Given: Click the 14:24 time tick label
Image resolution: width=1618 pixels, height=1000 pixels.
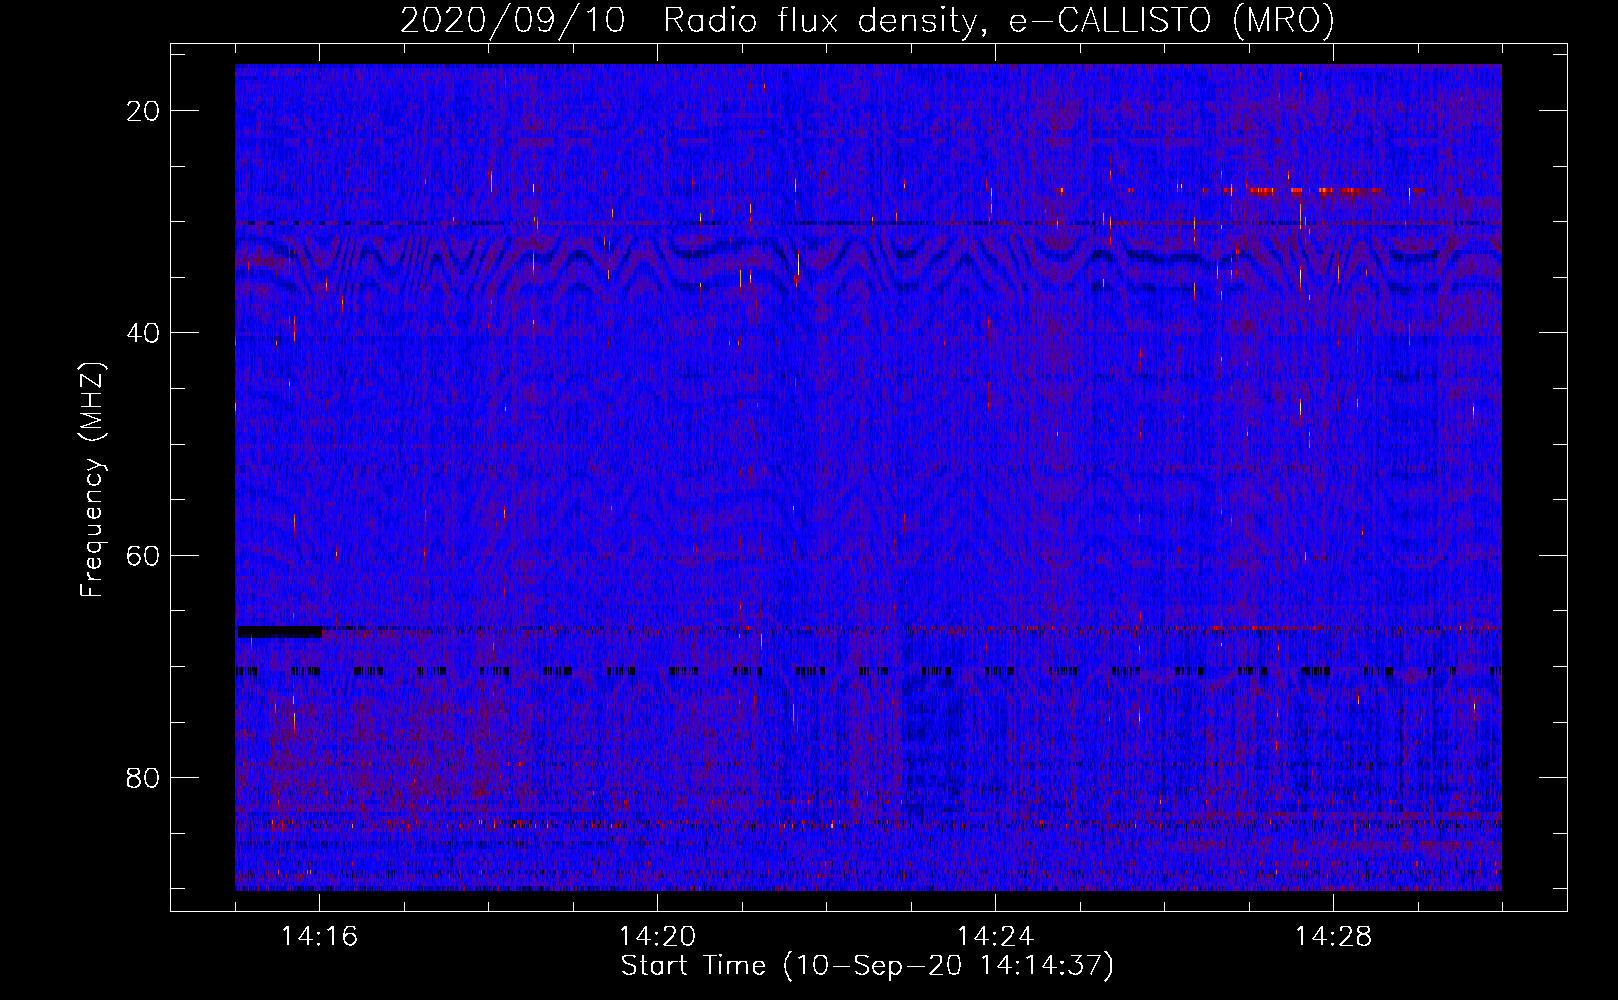Looking at the screenshot, I should [x=995, y=936].
